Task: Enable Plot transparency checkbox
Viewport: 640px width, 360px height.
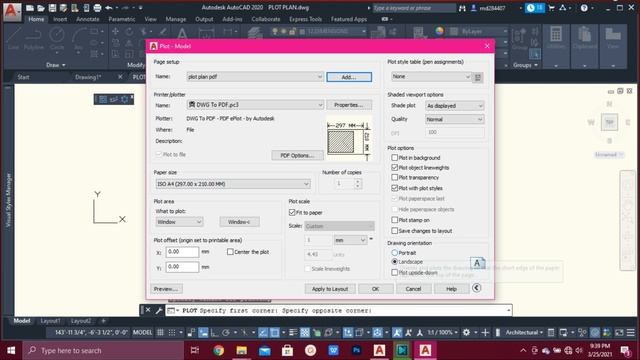Action: click(x=394, y=177)
